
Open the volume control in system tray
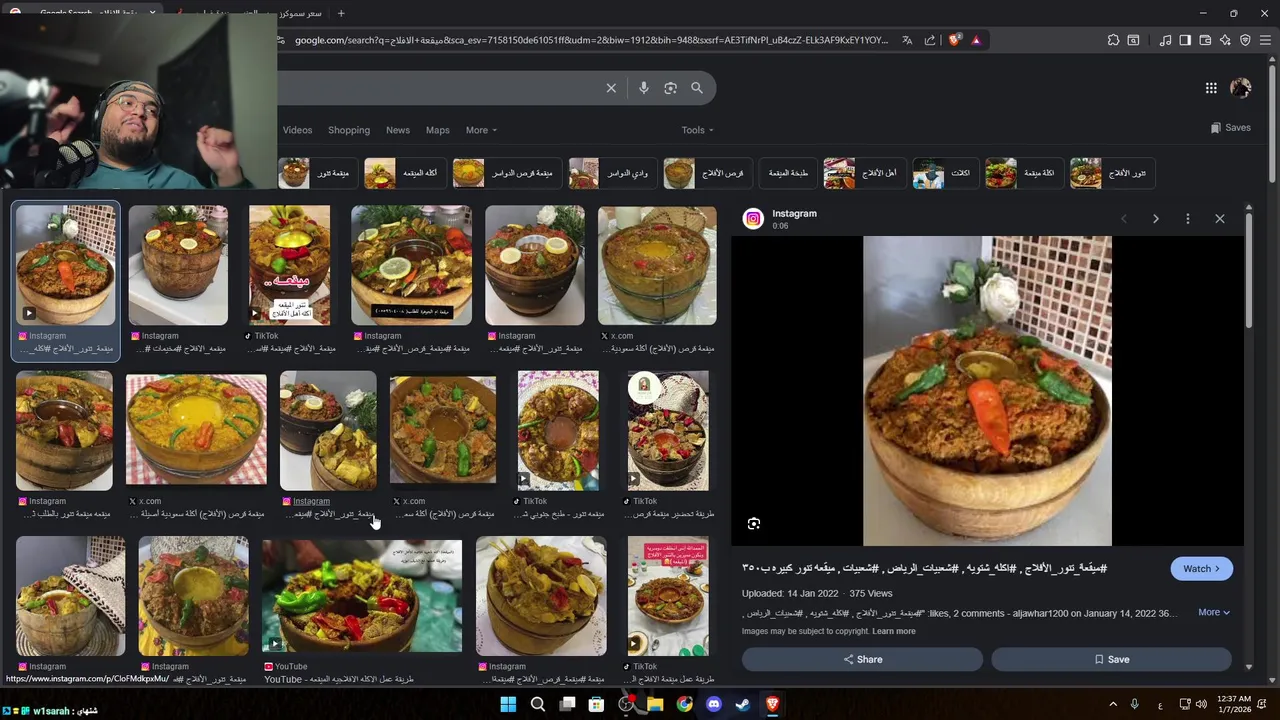click(x=1201, y=704)
